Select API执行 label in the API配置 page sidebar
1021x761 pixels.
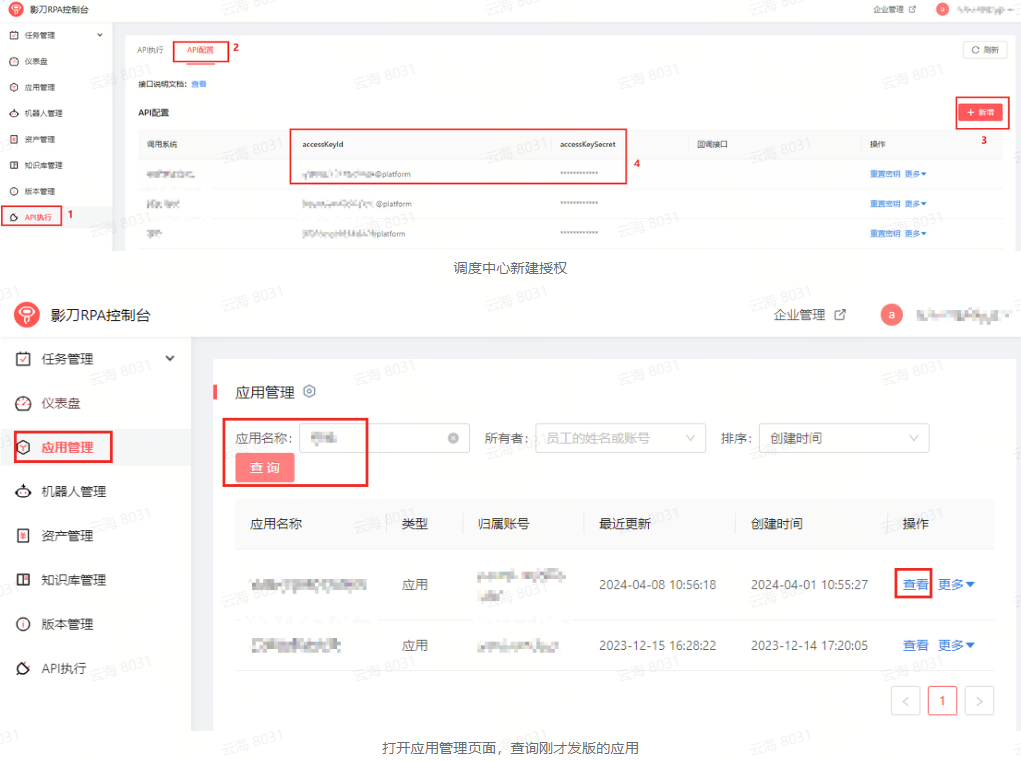(38, 217)
